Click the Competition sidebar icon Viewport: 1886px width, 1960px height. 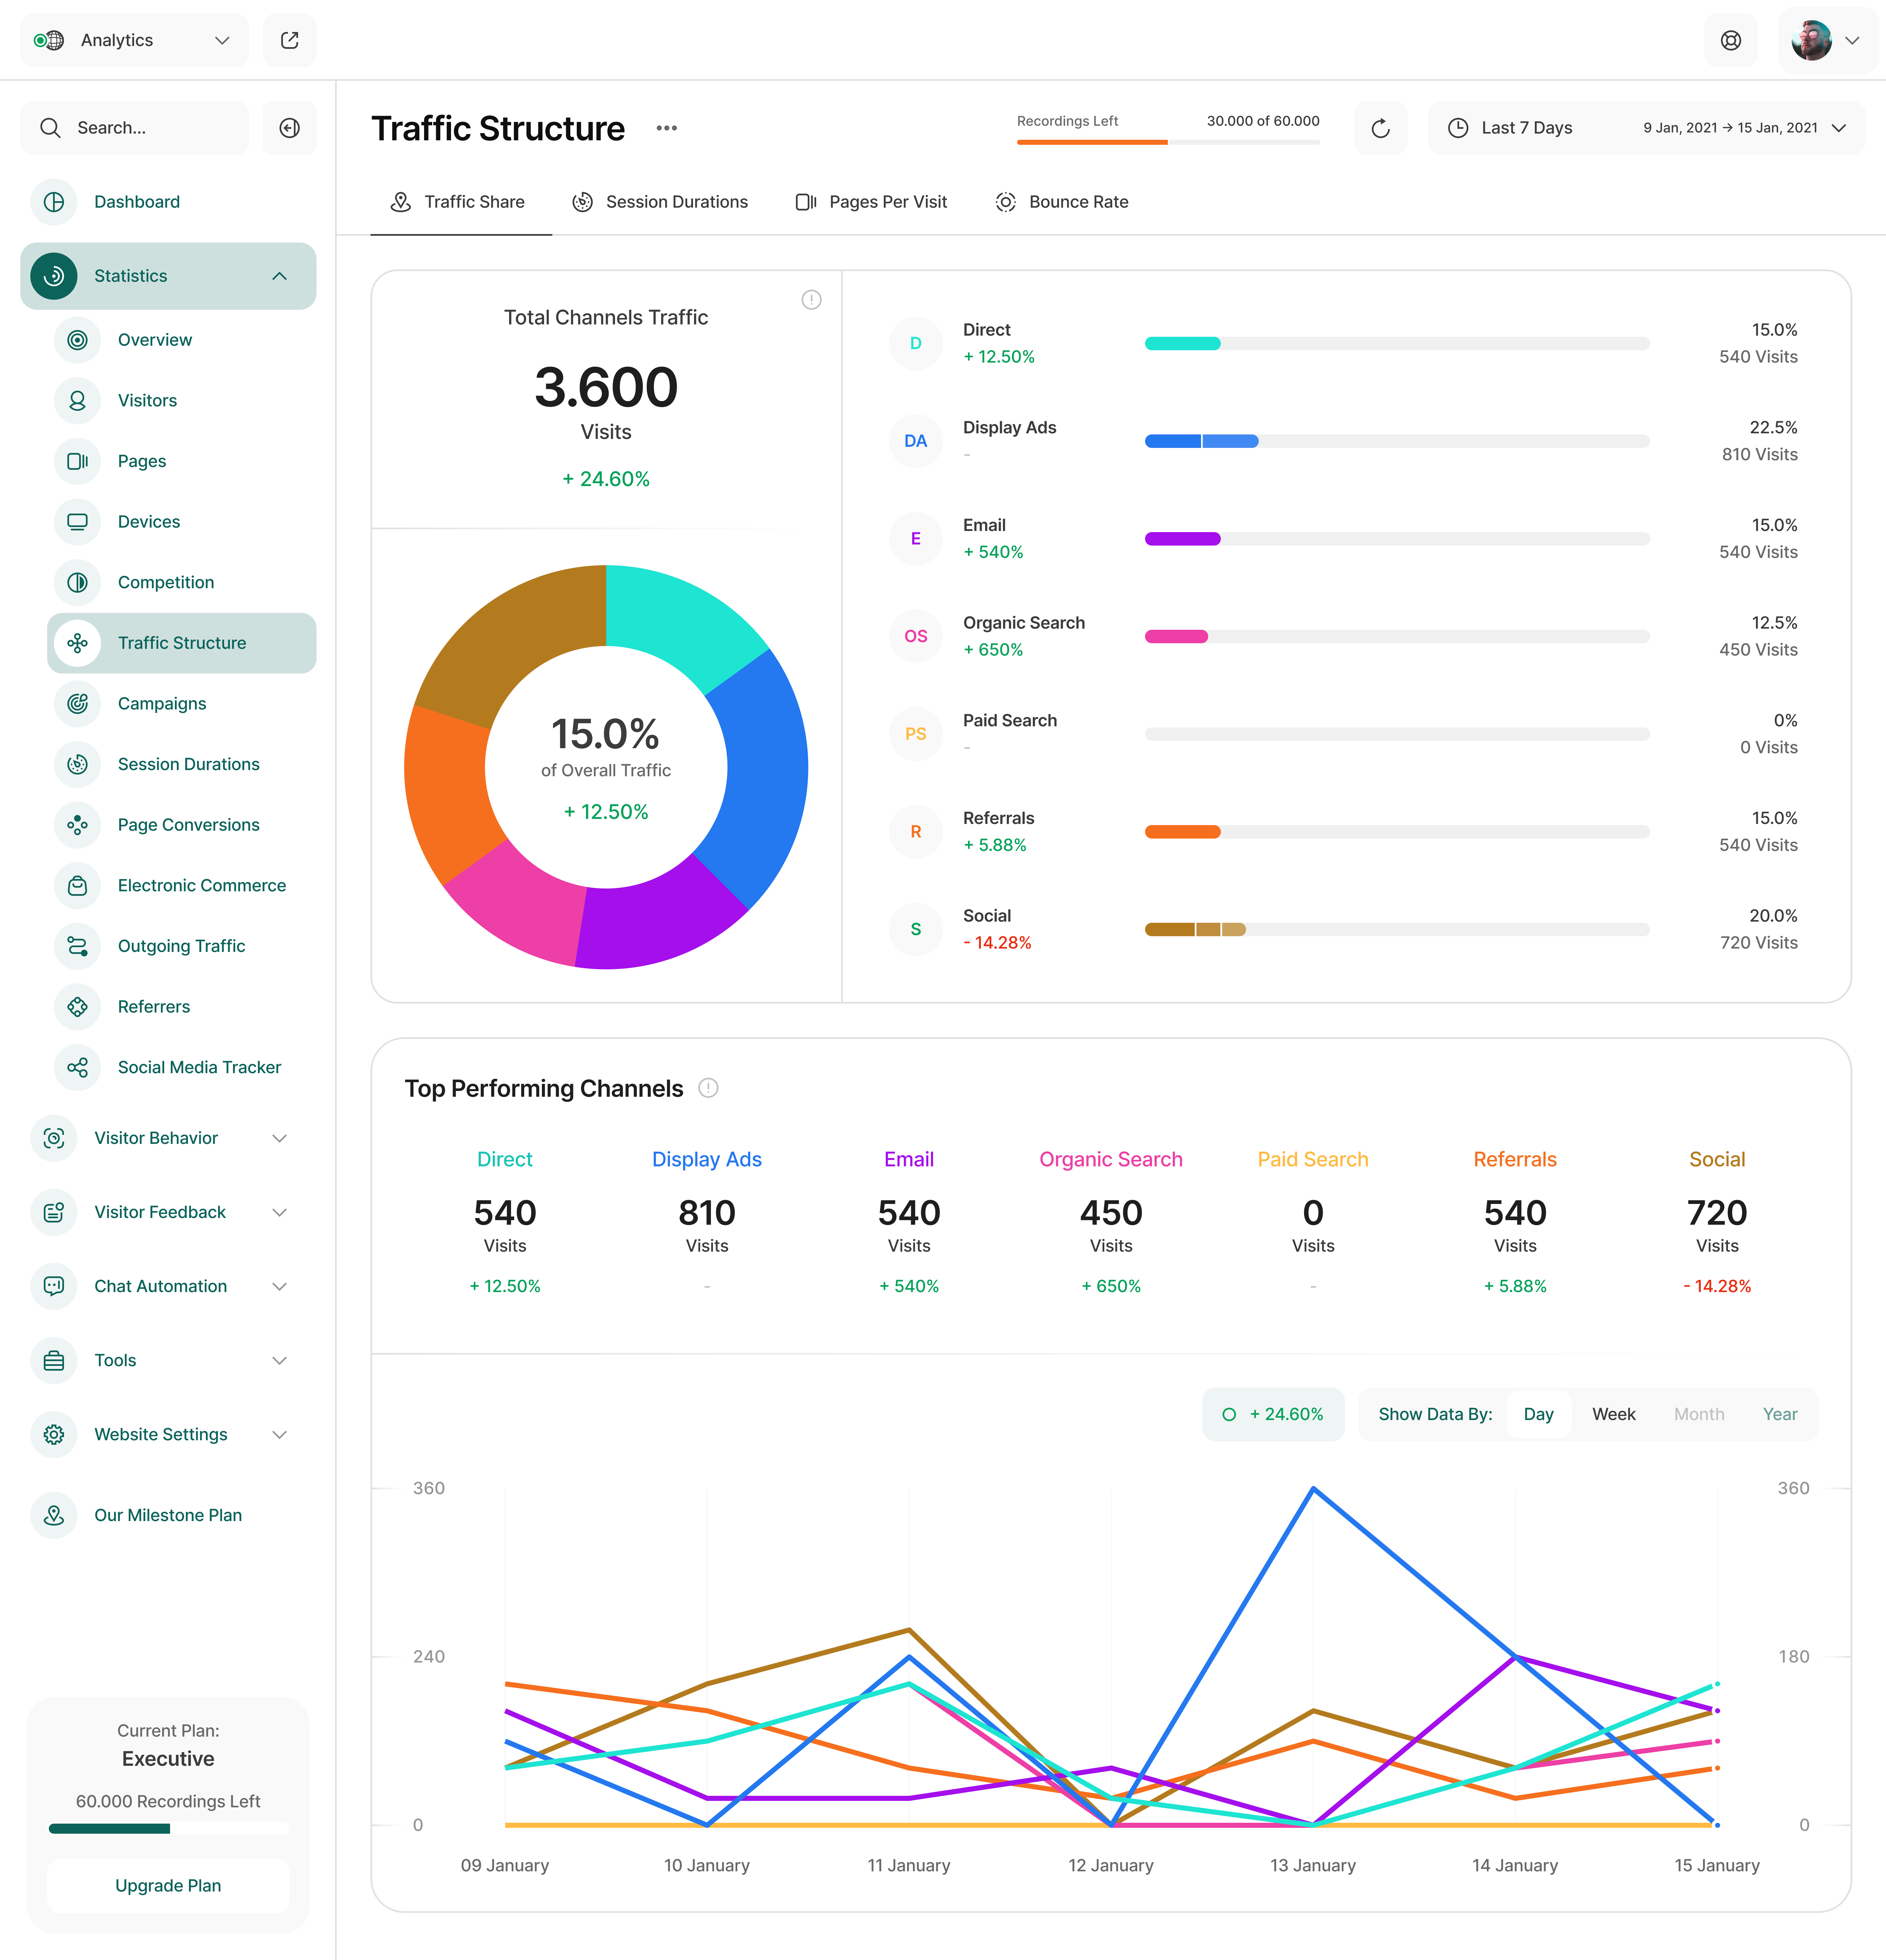coord(77,582)
